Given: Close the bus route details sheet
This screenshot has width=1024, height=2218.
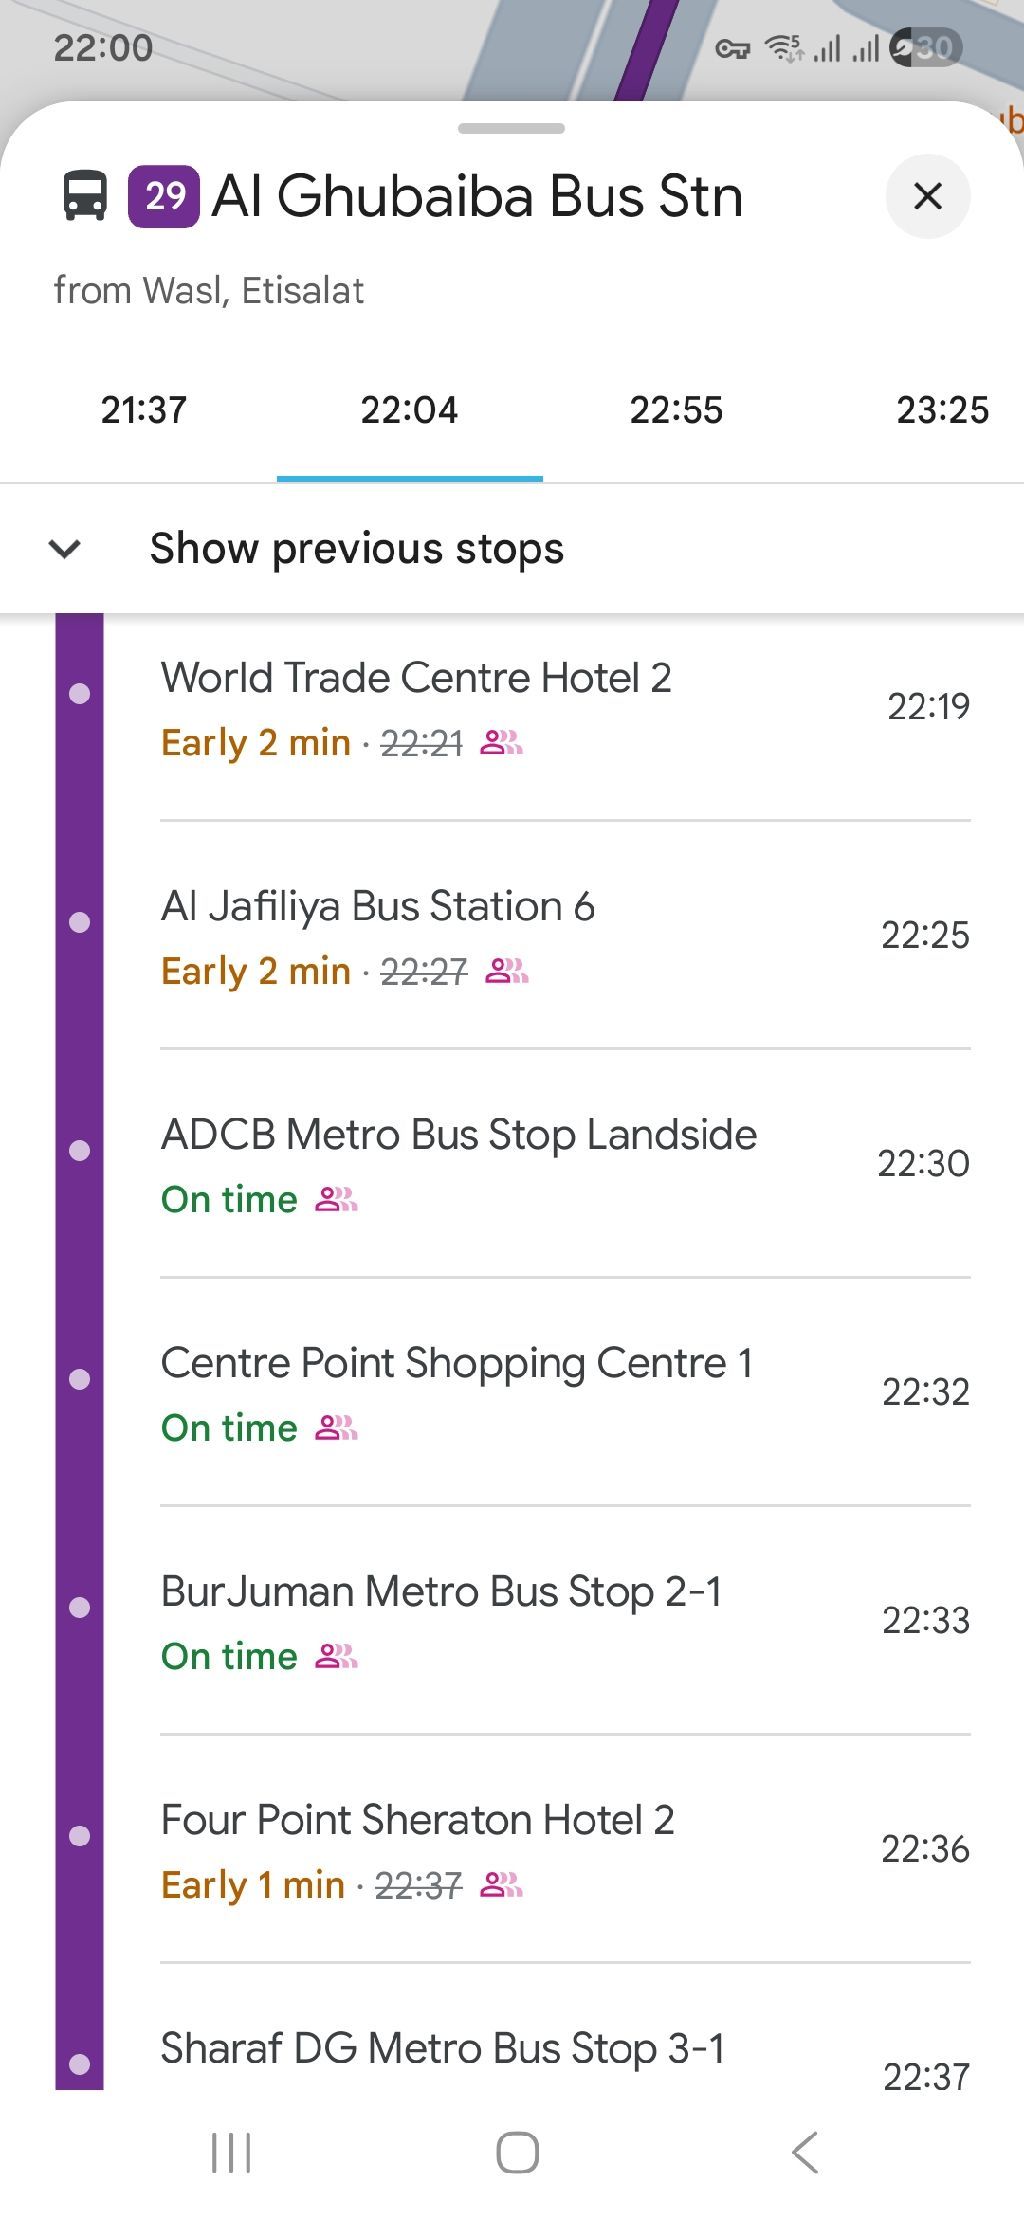Looking at the screenshot, I should pos(927,196).
